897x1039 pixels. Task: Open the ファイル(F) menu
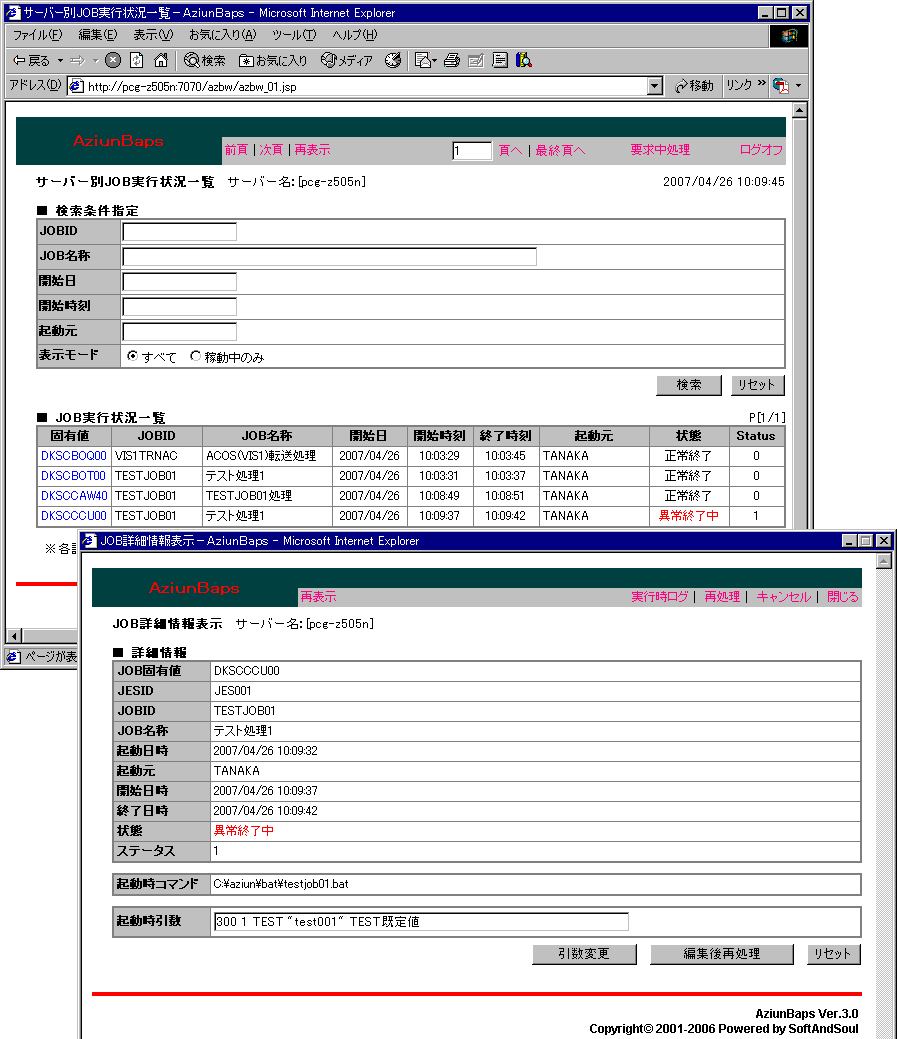tap(37, 34)
